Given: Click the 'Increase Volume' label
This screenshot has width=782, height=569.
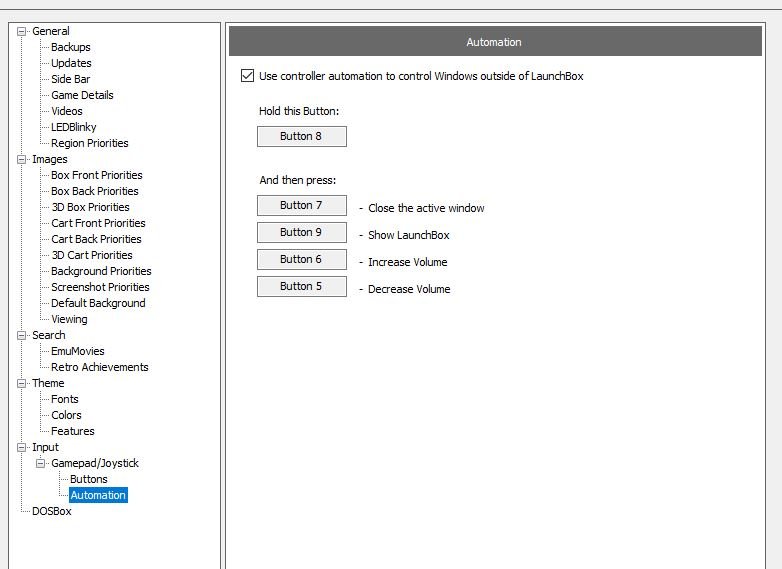Looking at the screenshot, I should (x=407, y=262).
